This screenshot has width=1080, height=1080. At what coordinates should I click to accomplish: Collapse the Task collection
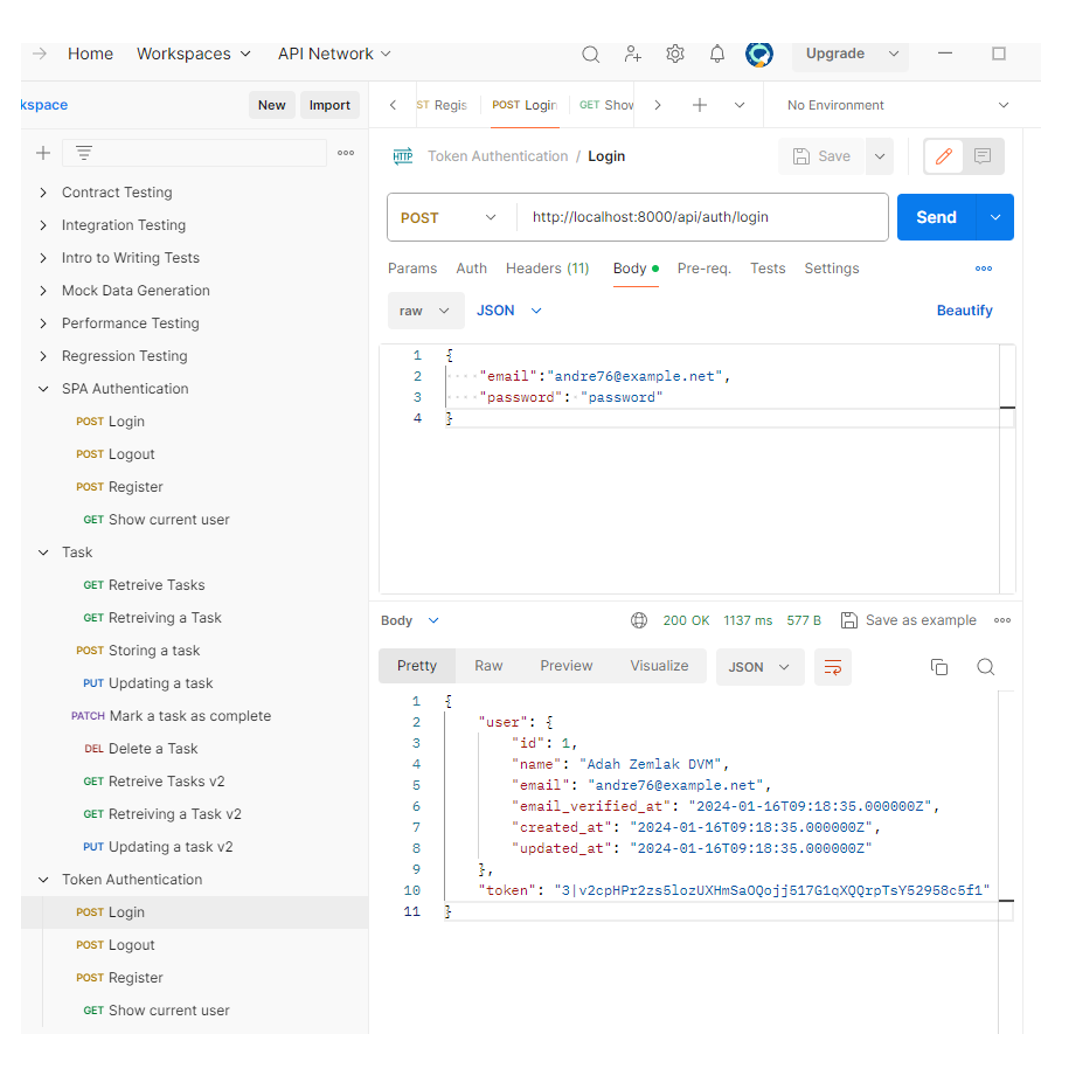[x=43, y=552]
